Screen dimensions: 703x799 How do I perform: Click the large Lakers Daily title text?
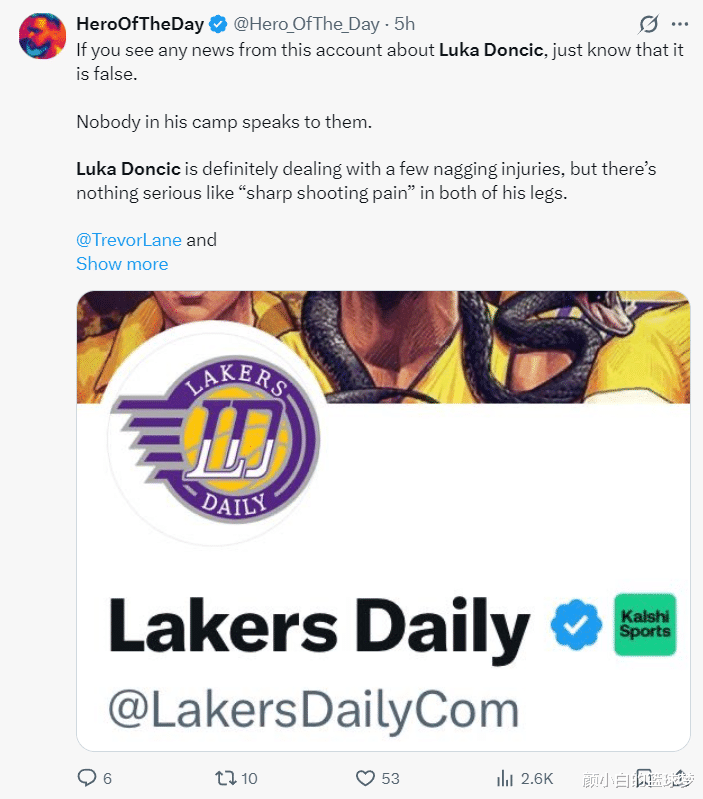click(x=318, y=628)
